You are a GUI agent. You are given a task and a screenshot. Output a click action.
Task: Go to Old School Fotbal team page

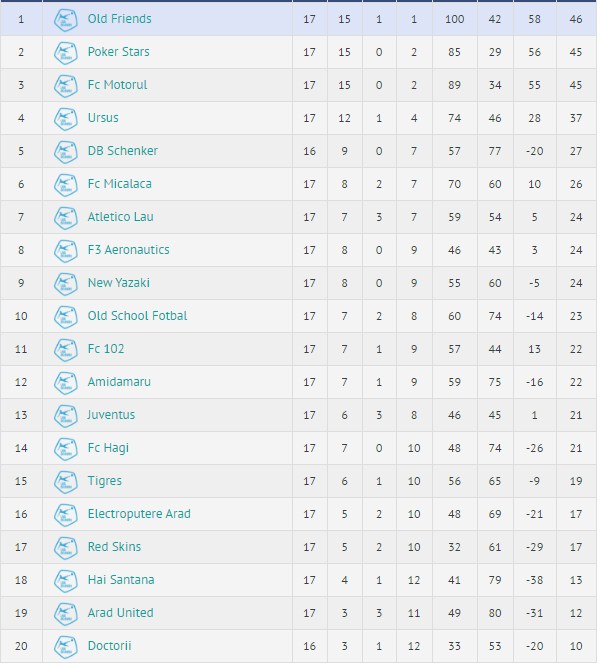[x=137, y=316]
